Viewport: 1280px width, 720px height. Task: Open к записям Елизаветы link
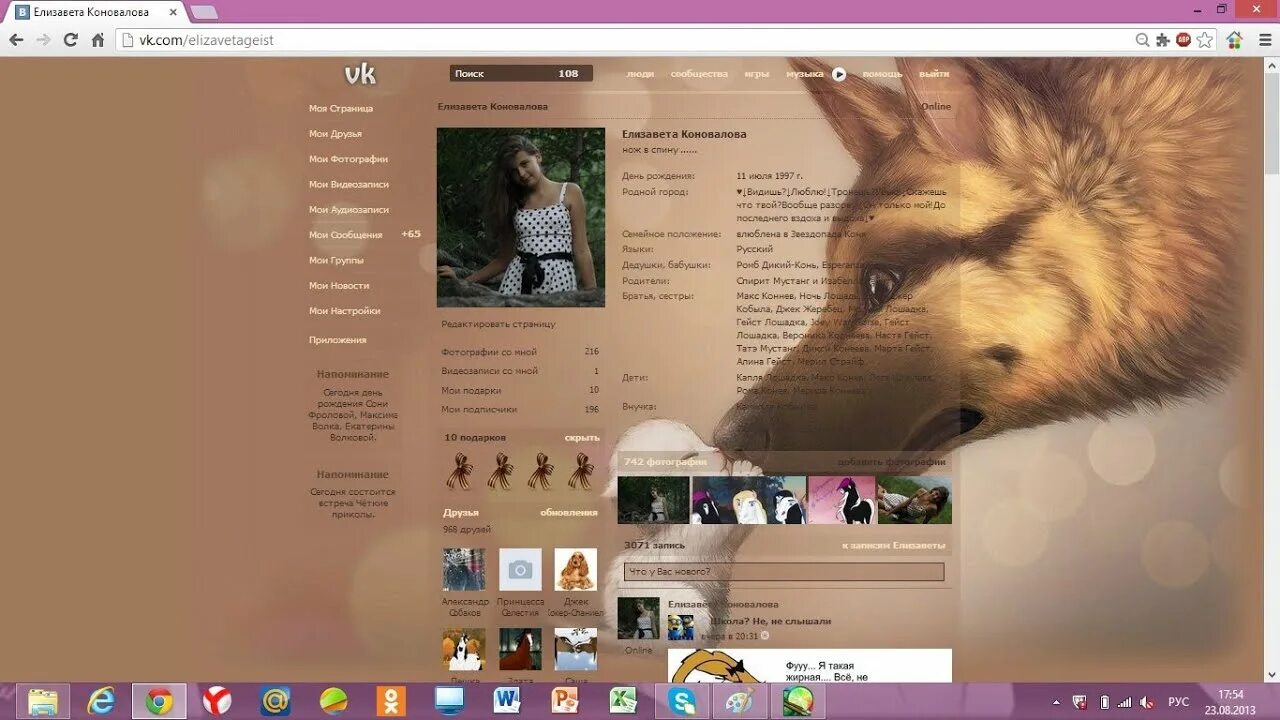coord(894,546)
